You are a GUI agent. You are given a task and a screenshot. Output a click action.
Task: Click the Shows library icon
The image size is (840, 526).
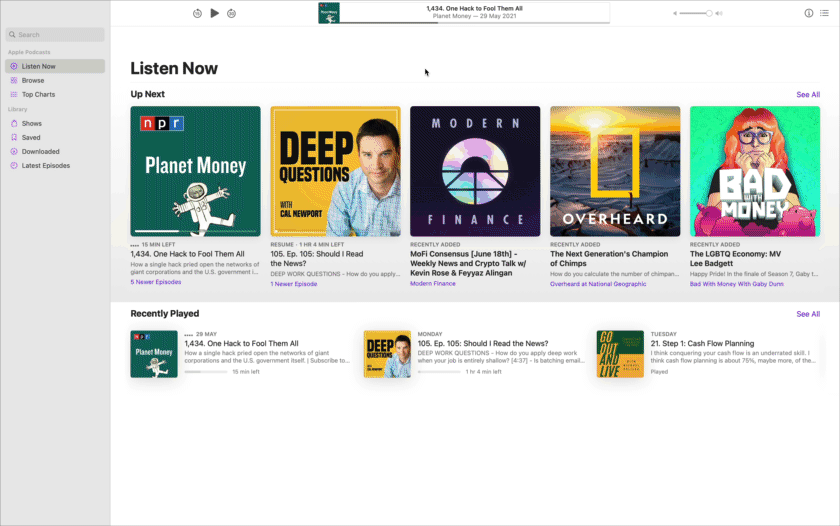click(x=14, y=123)
